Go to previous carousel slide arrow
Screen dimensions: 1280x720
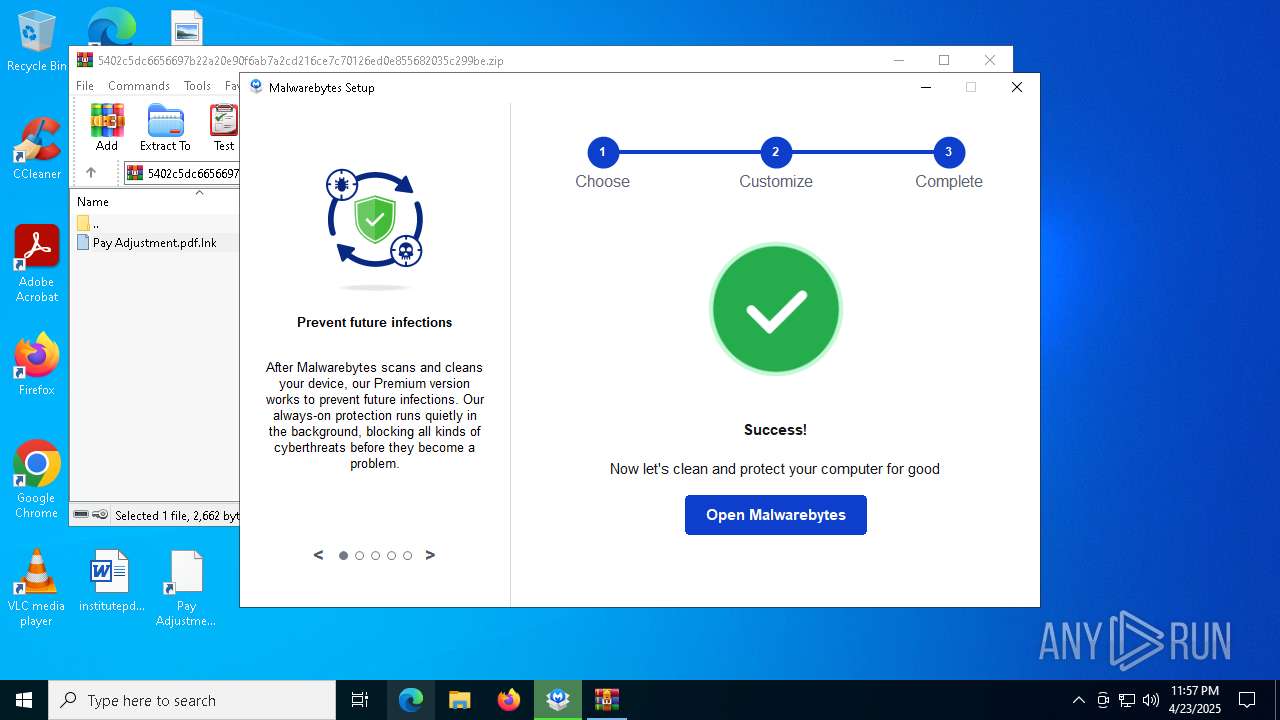coord(319,555)
